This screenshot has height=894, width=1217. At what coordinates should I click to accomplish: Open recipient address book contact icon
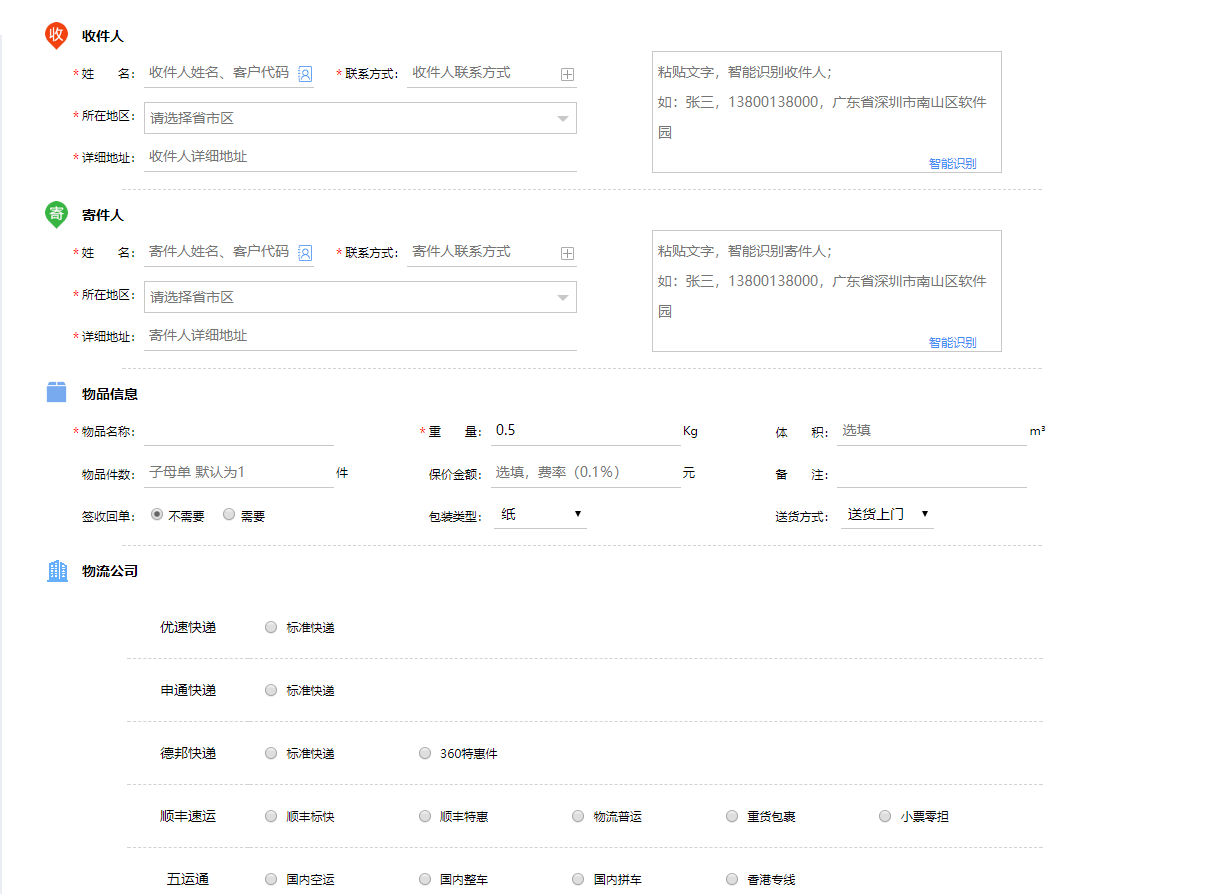point(305,74)
